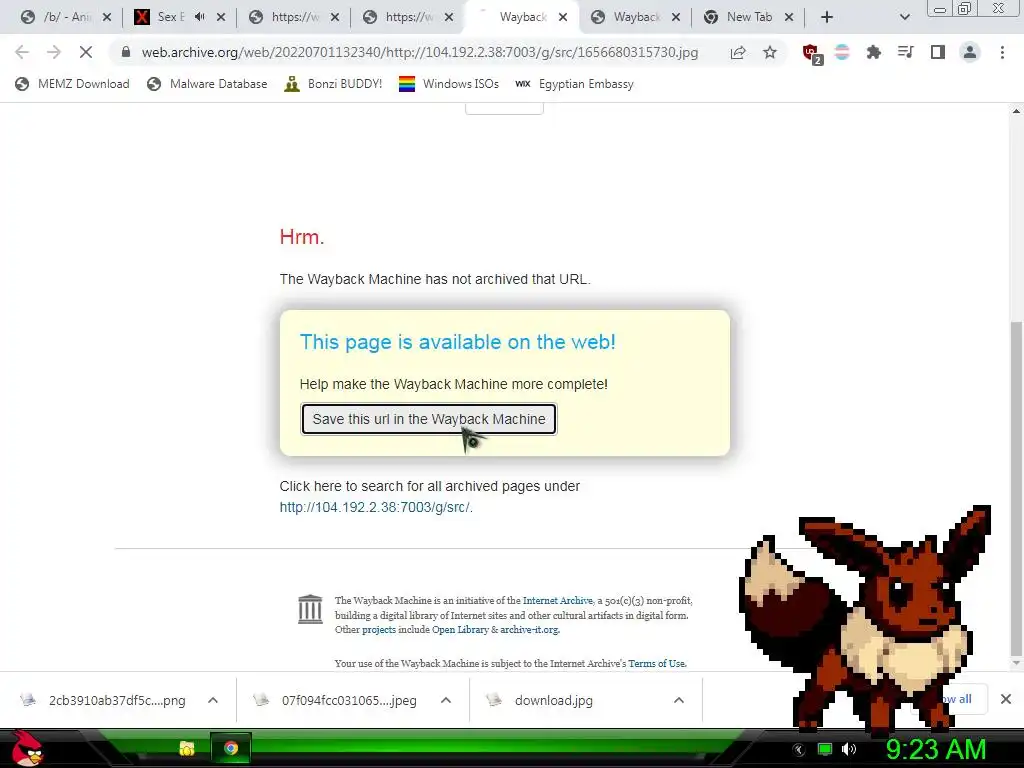Bookmark this page with the star icon
The image size is (1024, 768).
(770, 52)
